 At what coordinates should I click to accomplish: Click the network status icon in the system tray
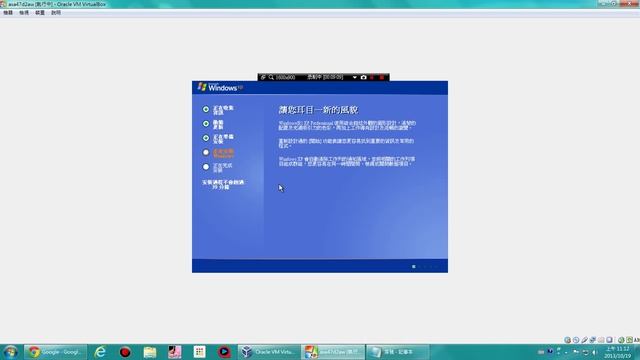pyautogui.click(x=576, y=352)
